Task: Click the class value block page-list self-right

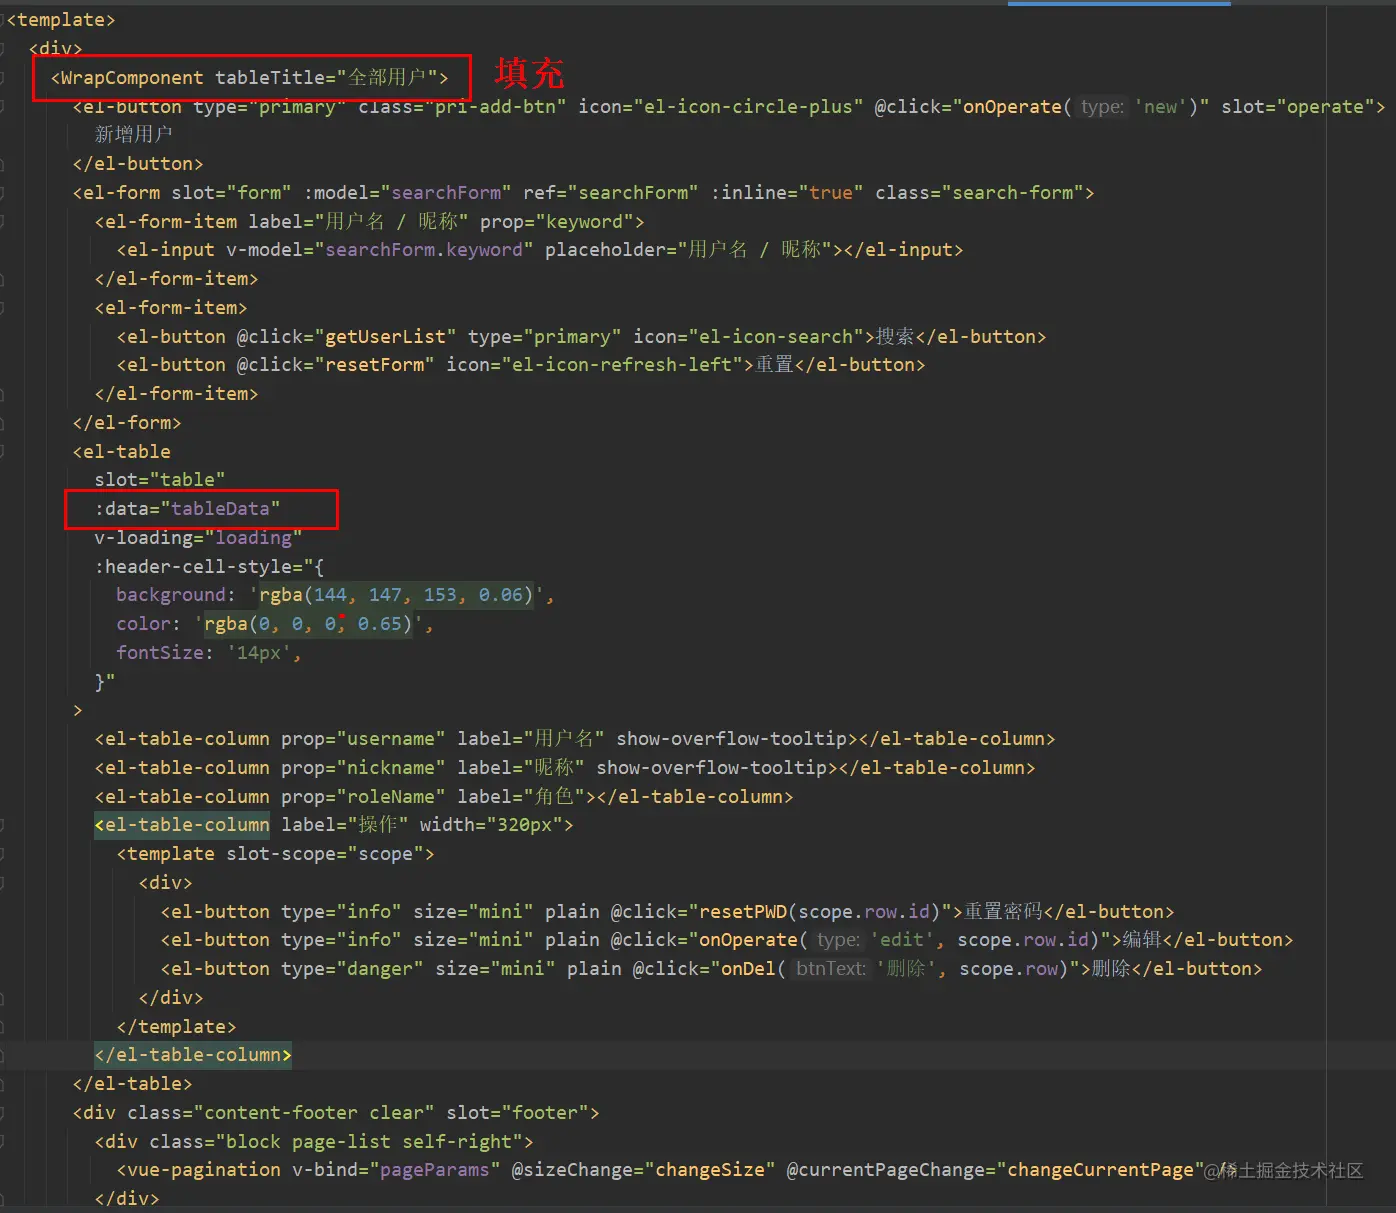Action: pos(369,1142)
